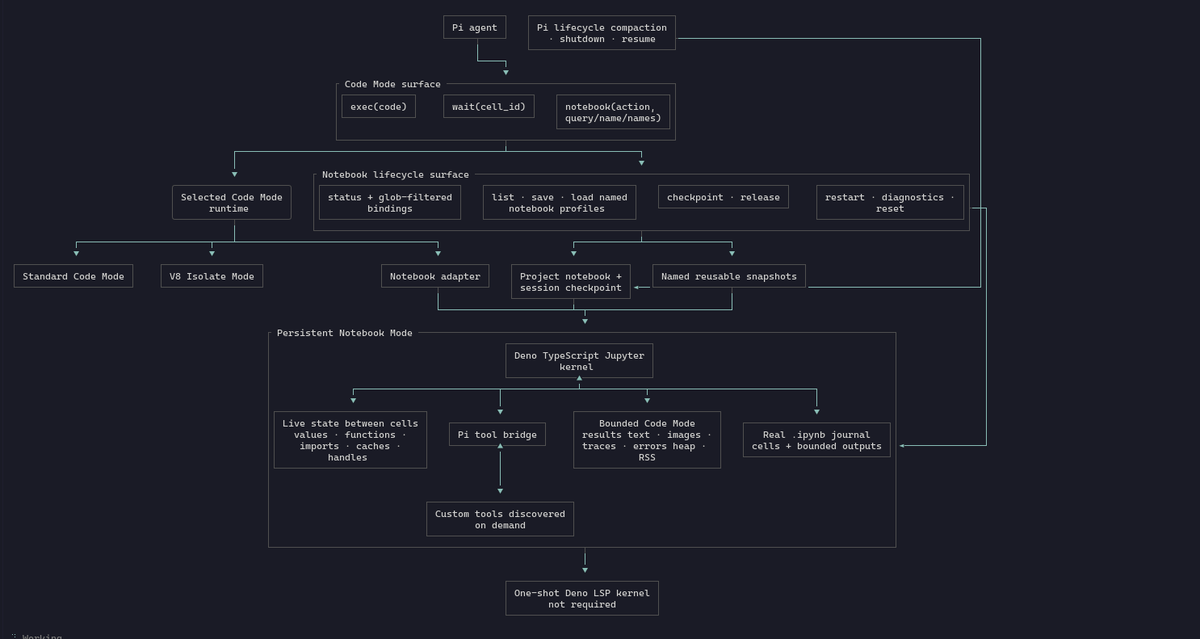Viewport: 1200px width, 639px height.
Task: Select the Pi tool bridge node
Action: tap(497, 434)
